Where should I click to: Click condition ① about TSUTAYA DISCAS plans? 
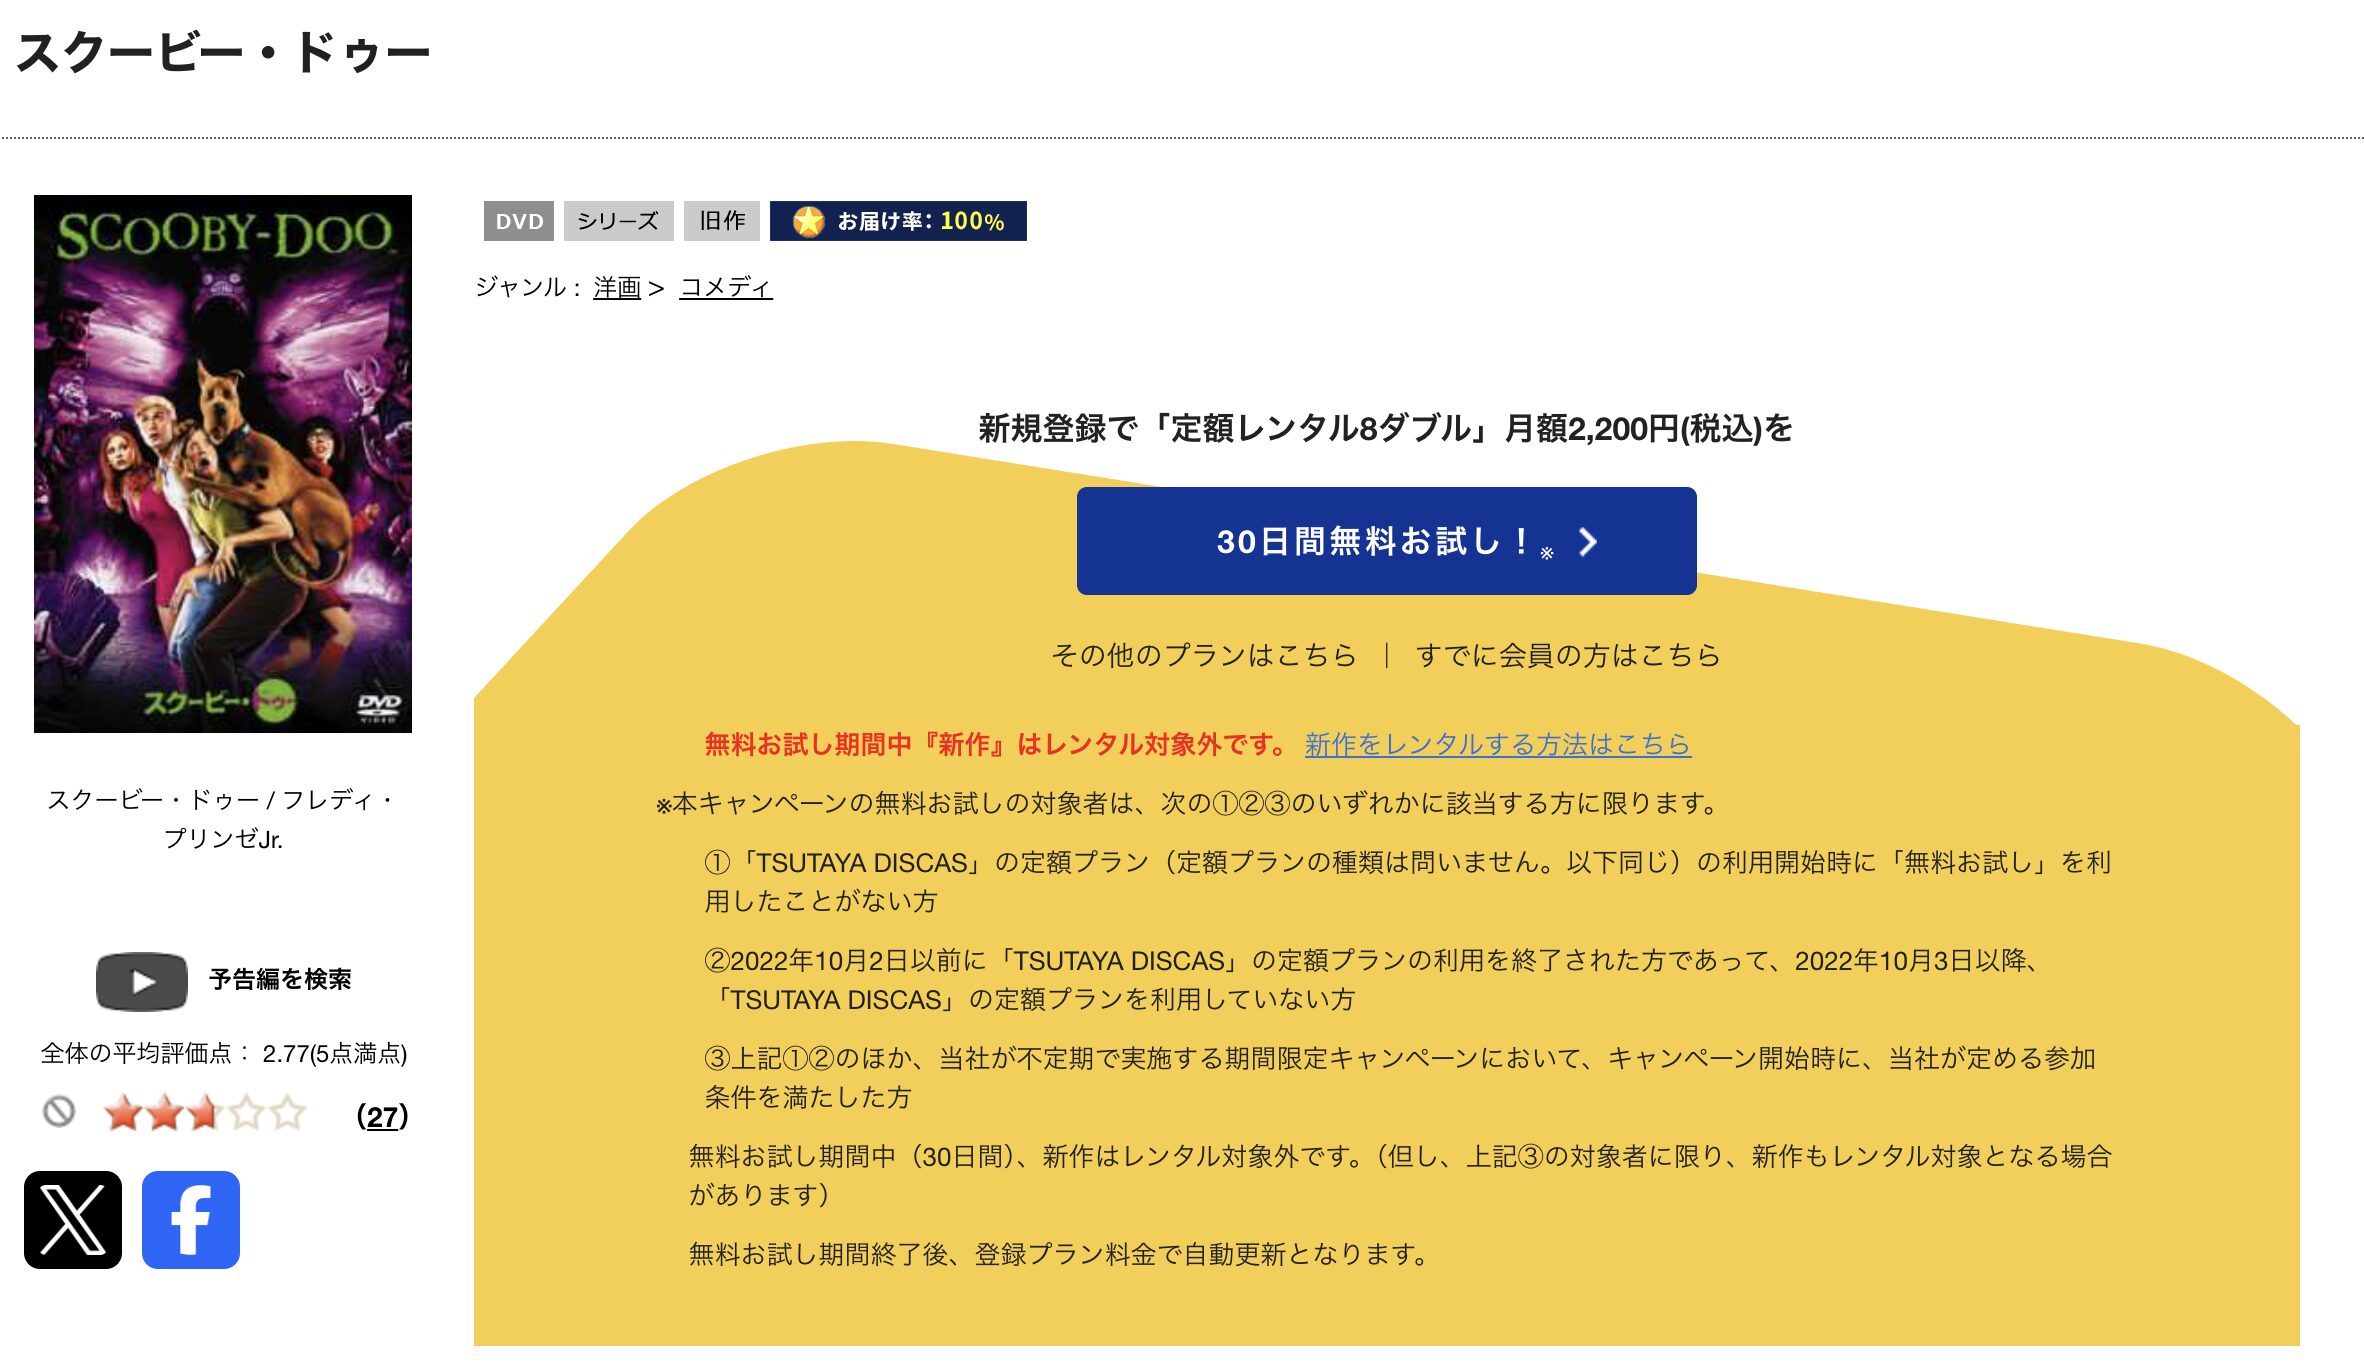tap(1408, 882)
